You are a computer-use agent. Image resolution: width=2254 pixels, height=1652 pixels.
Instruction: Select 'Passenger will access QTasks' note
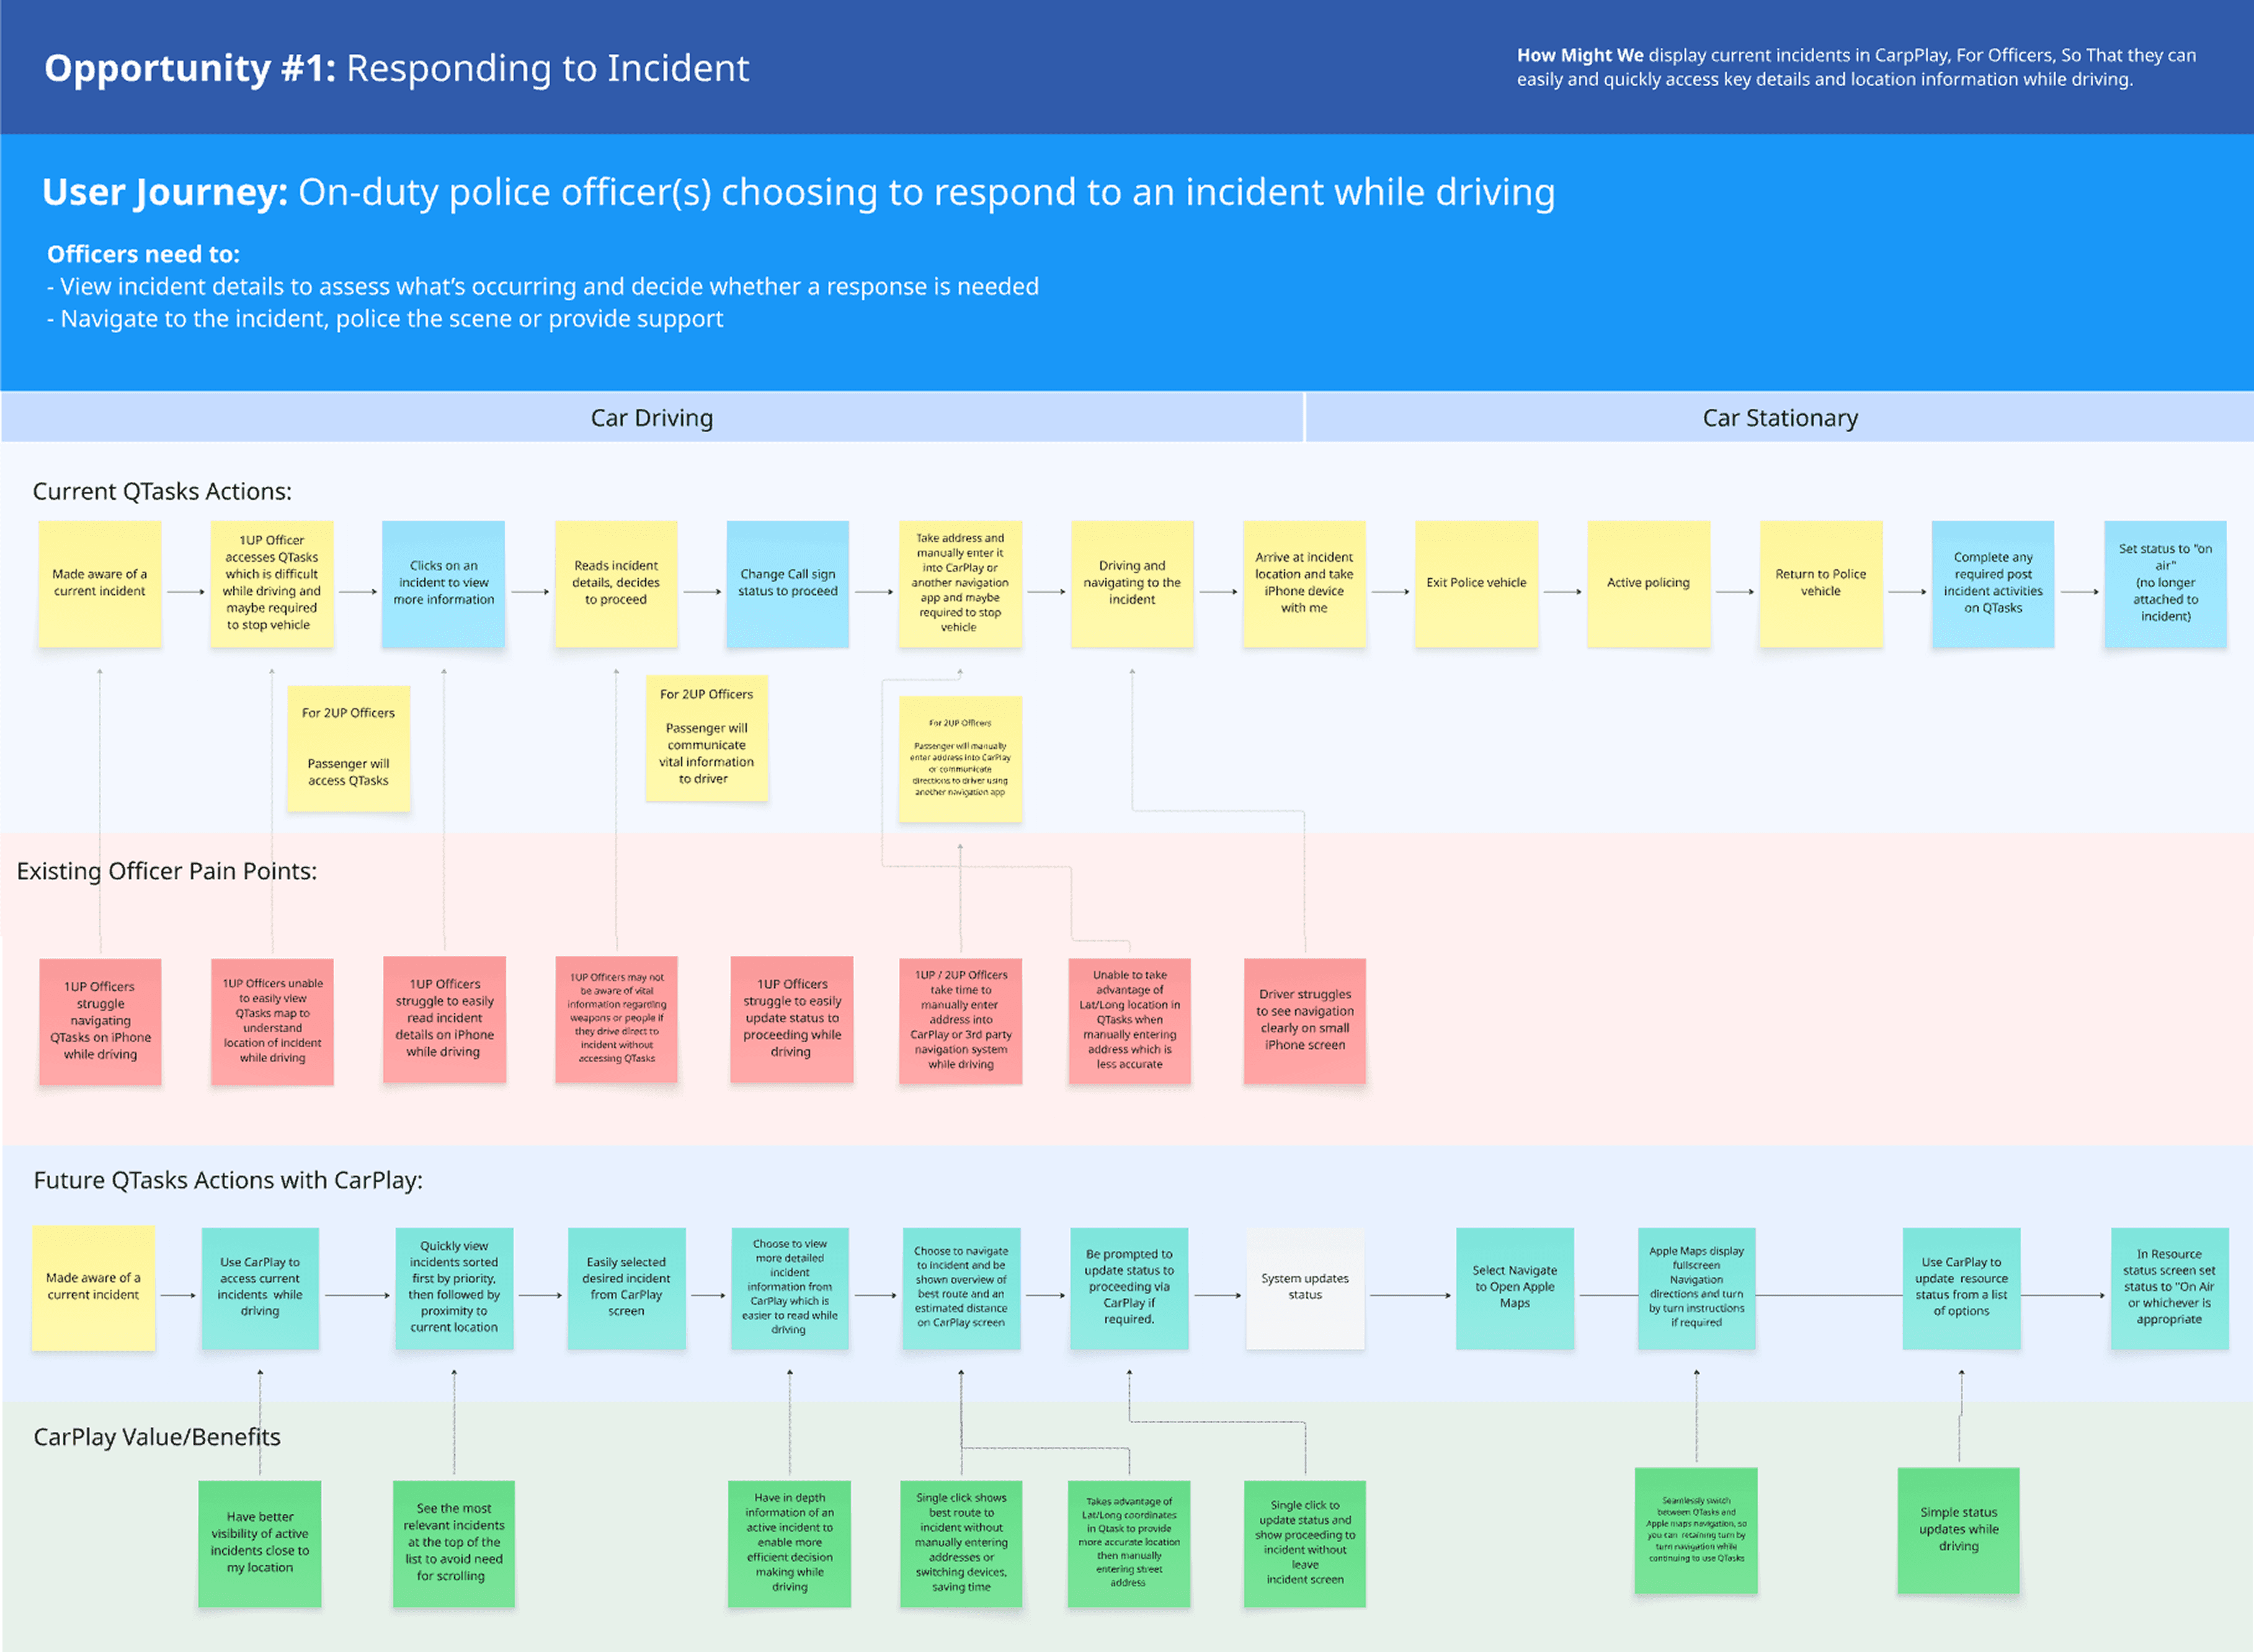coord(348,748)
